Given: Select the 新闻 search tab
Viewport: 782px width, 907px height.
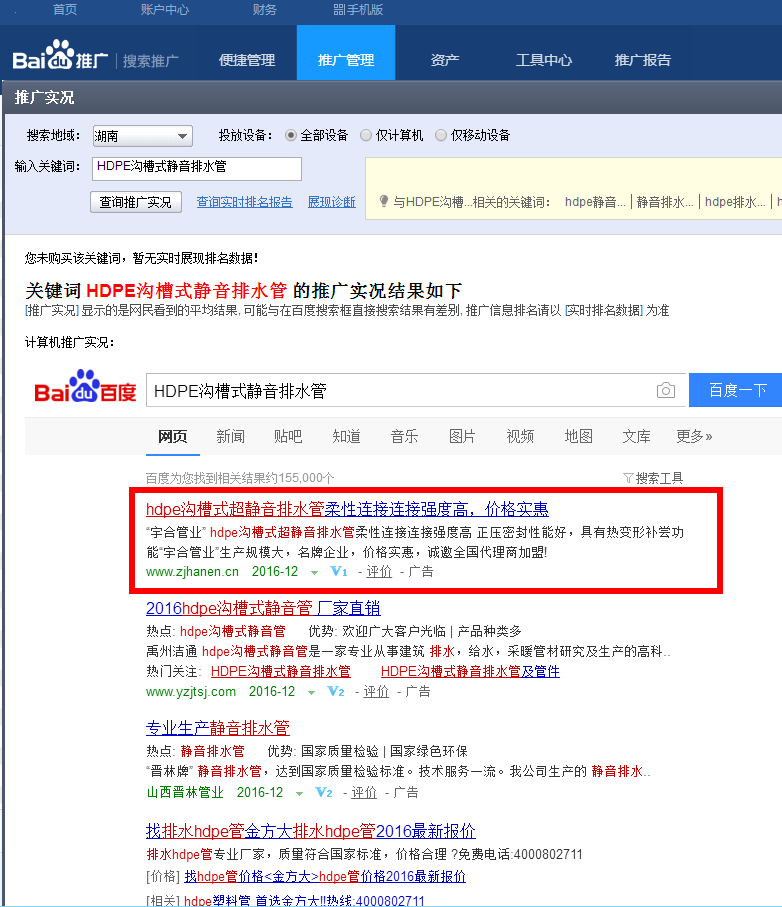Looking at the screenshot, I should 230,436.
